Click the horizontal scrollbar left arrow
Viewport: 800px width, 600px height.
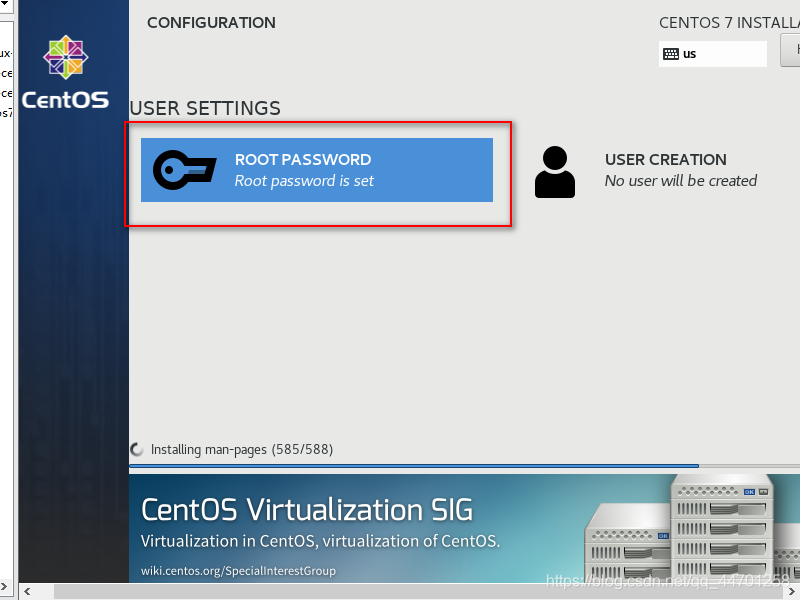click(x=28, y=592)
